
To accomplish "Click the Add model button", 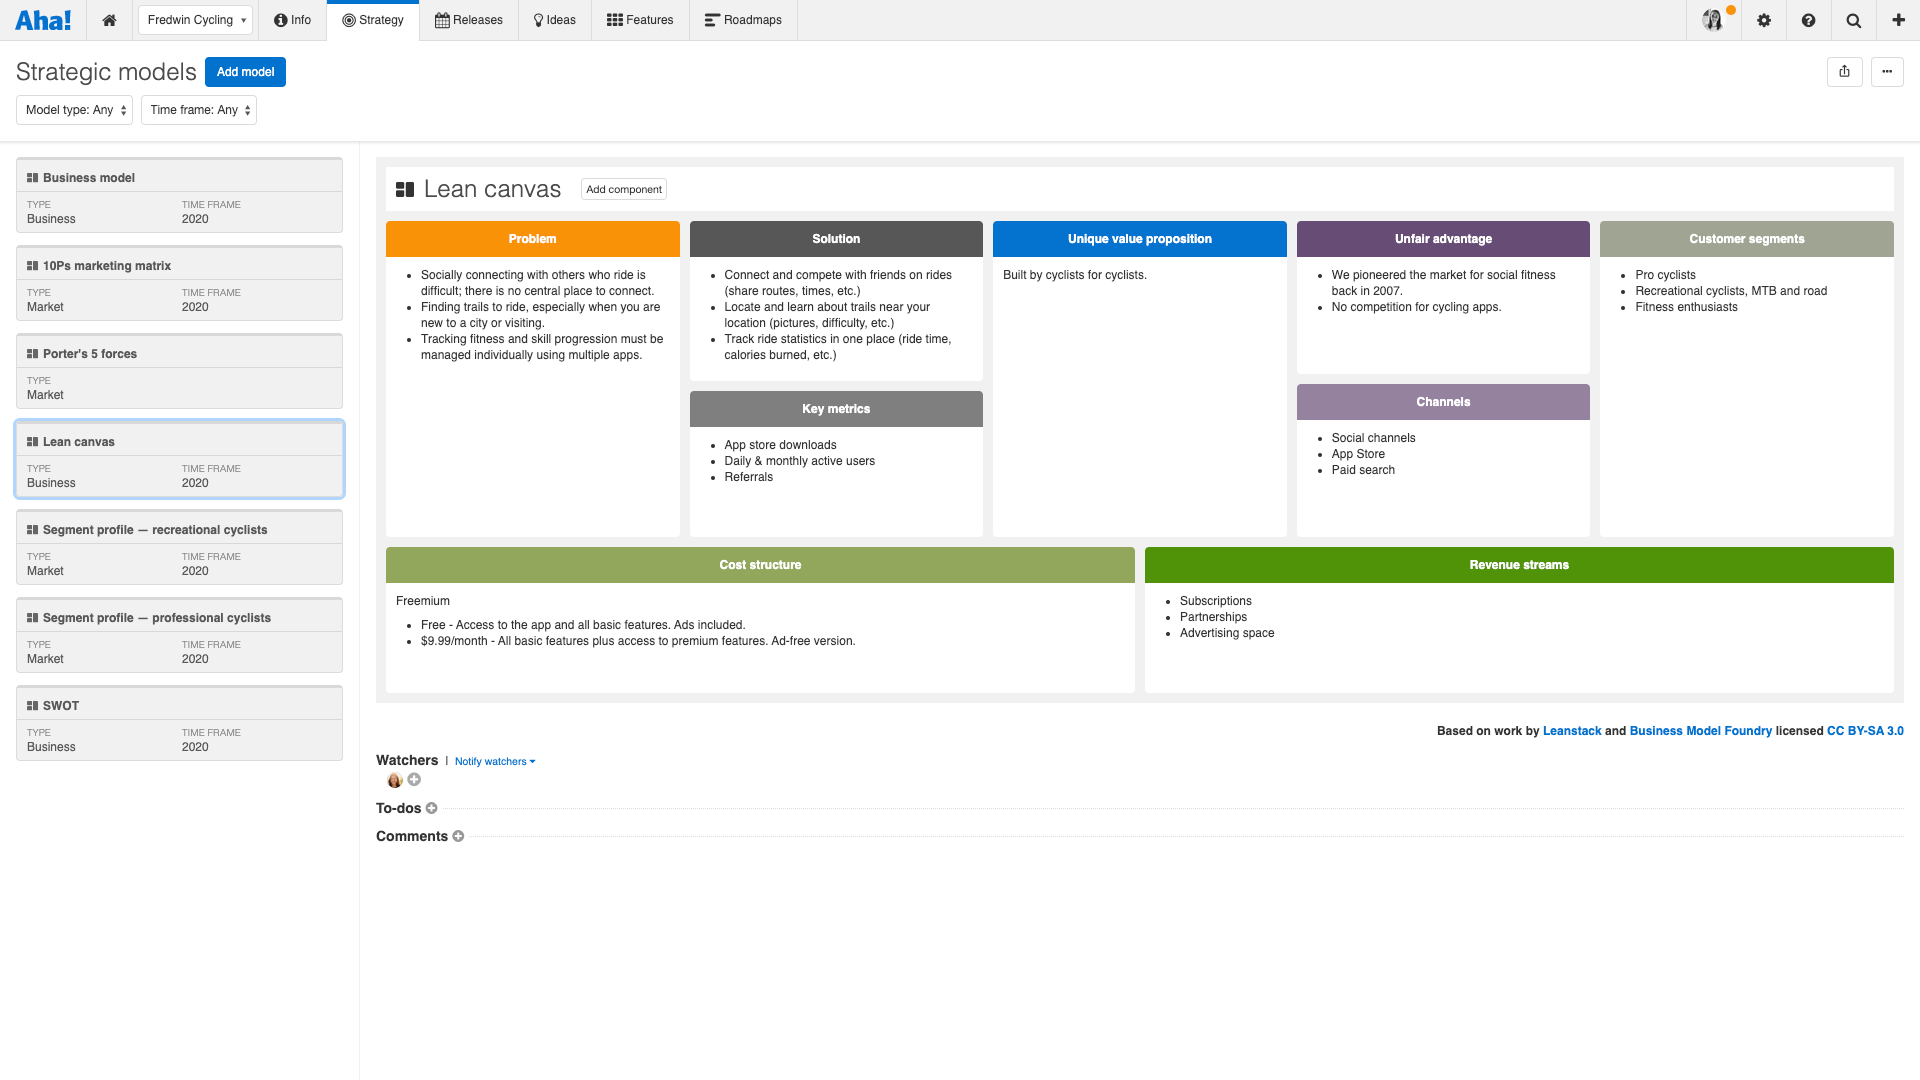I will (x=244, y=72).
